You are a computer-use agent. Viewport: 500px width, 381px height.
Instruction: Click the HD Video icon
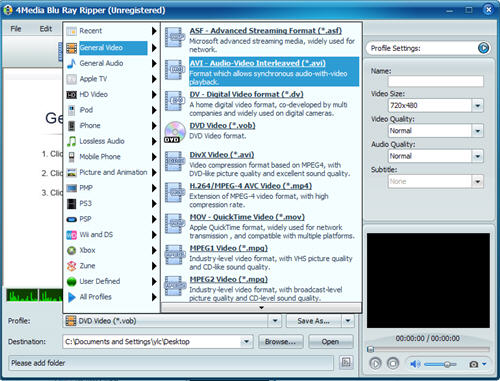pos(71,95)
